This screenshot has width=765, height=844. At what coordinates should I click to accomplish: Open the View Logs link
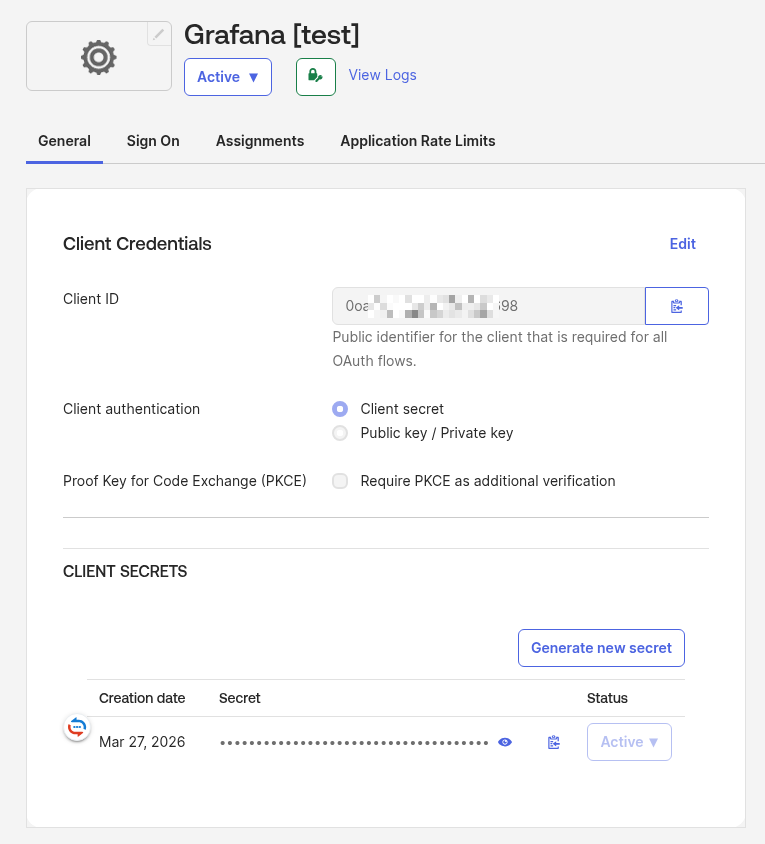382,75
